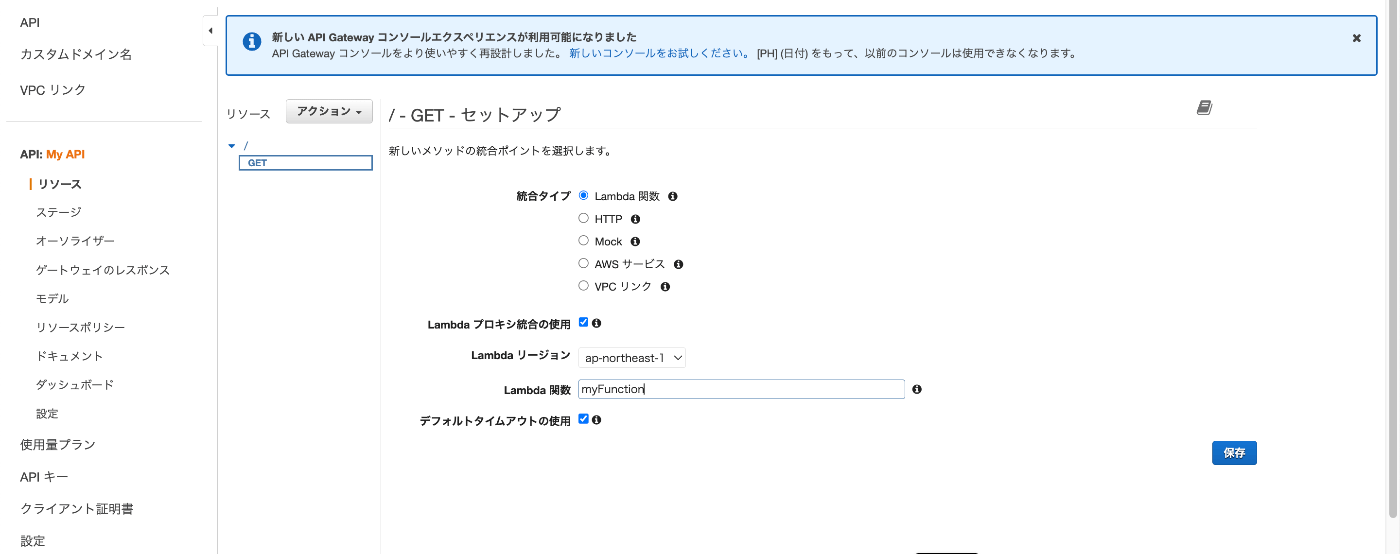Show info for AWS サービス integration type
This screenshot has width=1400, height=554.
(x=678, y=265)
